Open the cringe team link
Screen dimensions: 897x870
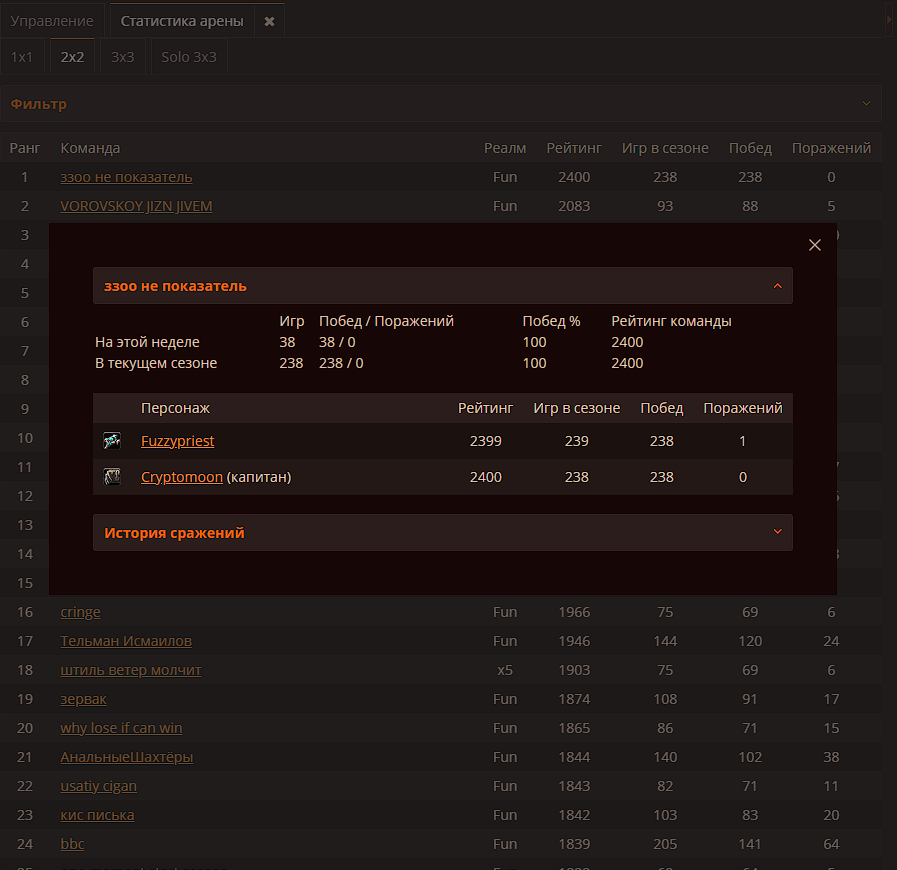click(80, 612)
